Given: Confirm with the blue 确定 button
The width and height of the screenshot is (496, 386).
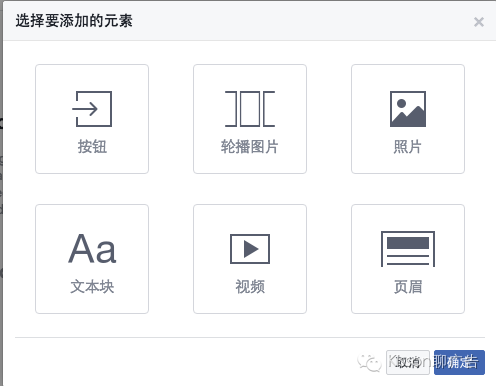Looking at the screenshot, I should [459, 362].
